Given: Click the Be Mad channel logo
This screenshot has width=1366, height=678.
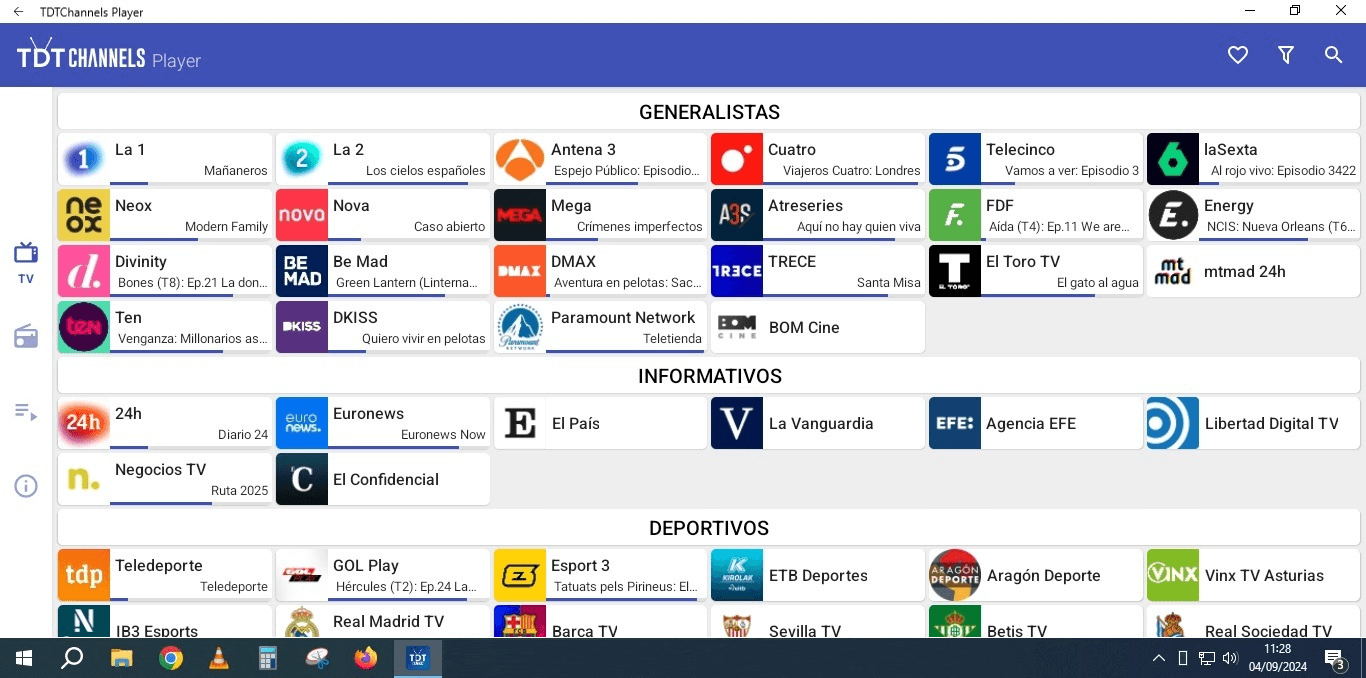Looking at the screenshot, I should click(302, 271).
